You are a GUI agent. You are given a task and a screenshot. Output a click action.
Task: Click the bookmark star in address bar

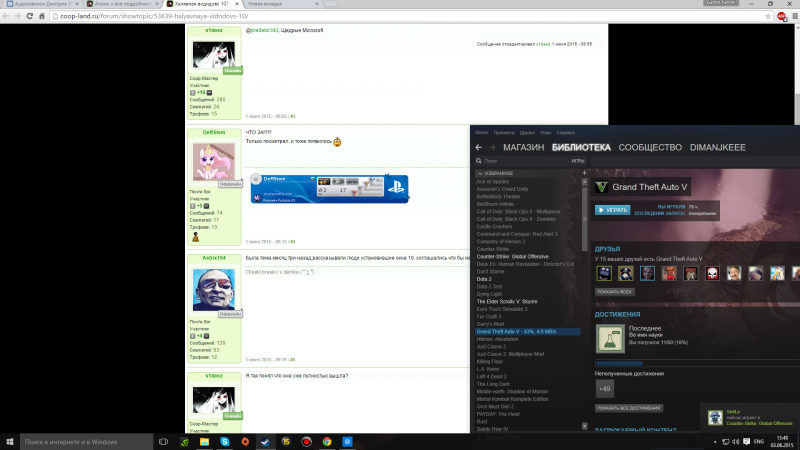768,16
